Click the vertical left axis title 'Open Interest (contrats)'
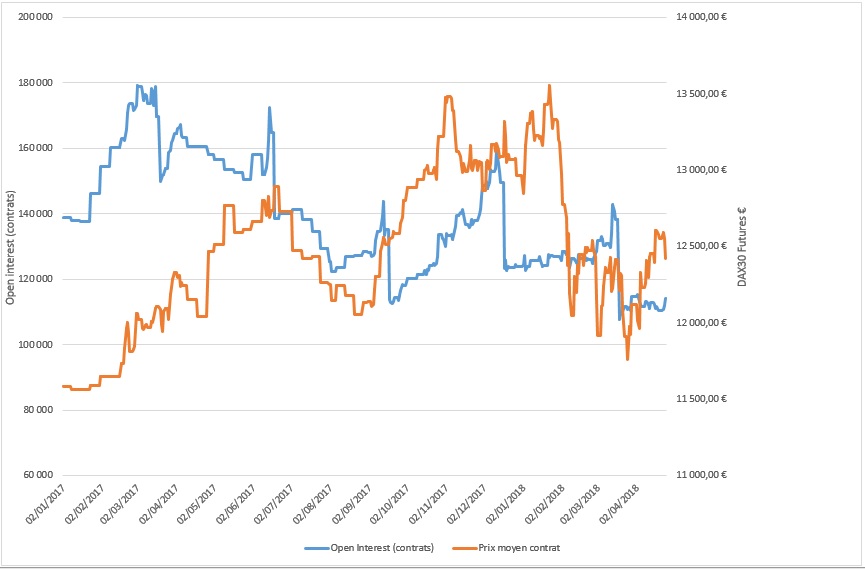865x569 pixels. 10,247
